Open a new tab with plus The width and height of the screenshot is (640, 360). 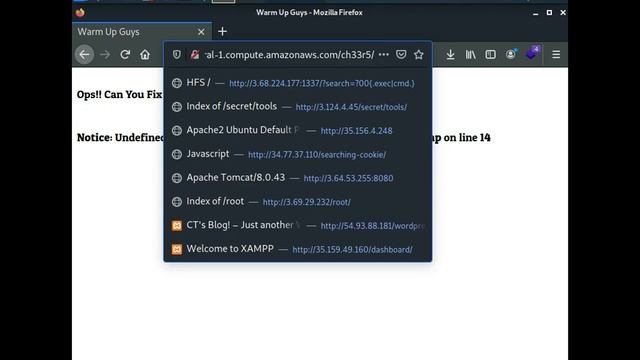click(222, 31)
